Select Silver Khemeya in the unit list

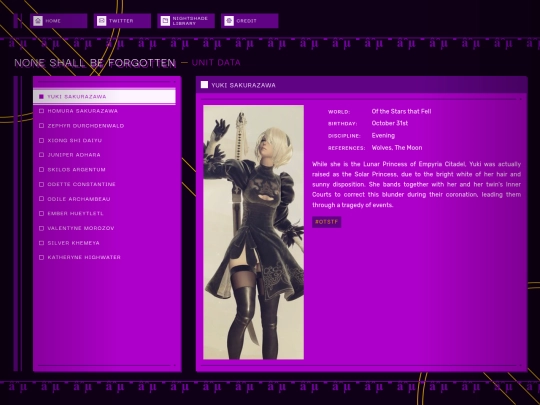pyautogui.click(x=104, y=243)
